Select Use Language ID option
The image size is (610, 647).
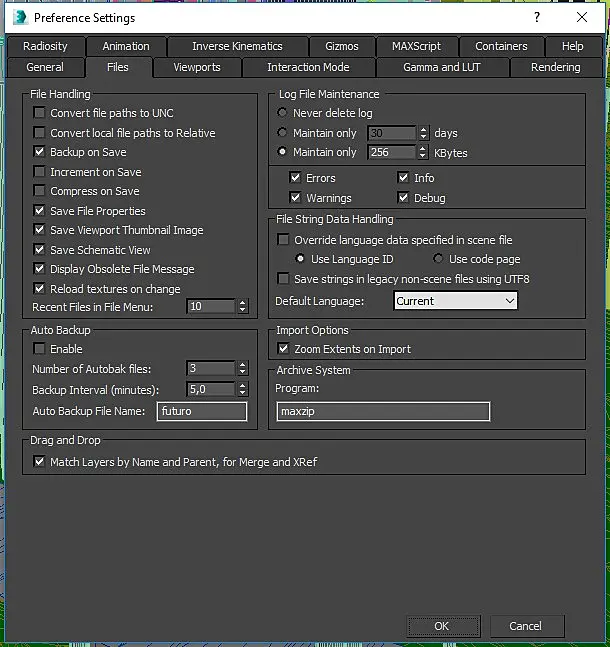300,259
